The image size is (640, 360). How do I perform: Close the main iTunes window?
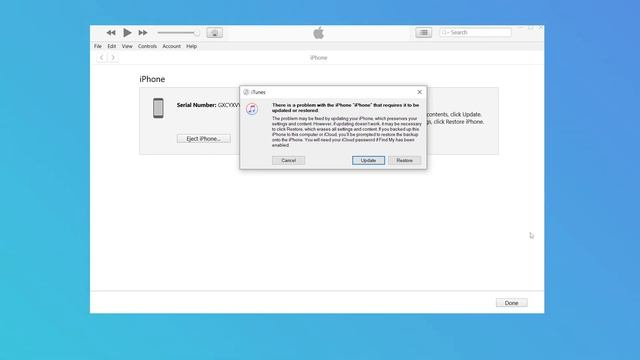540,28
